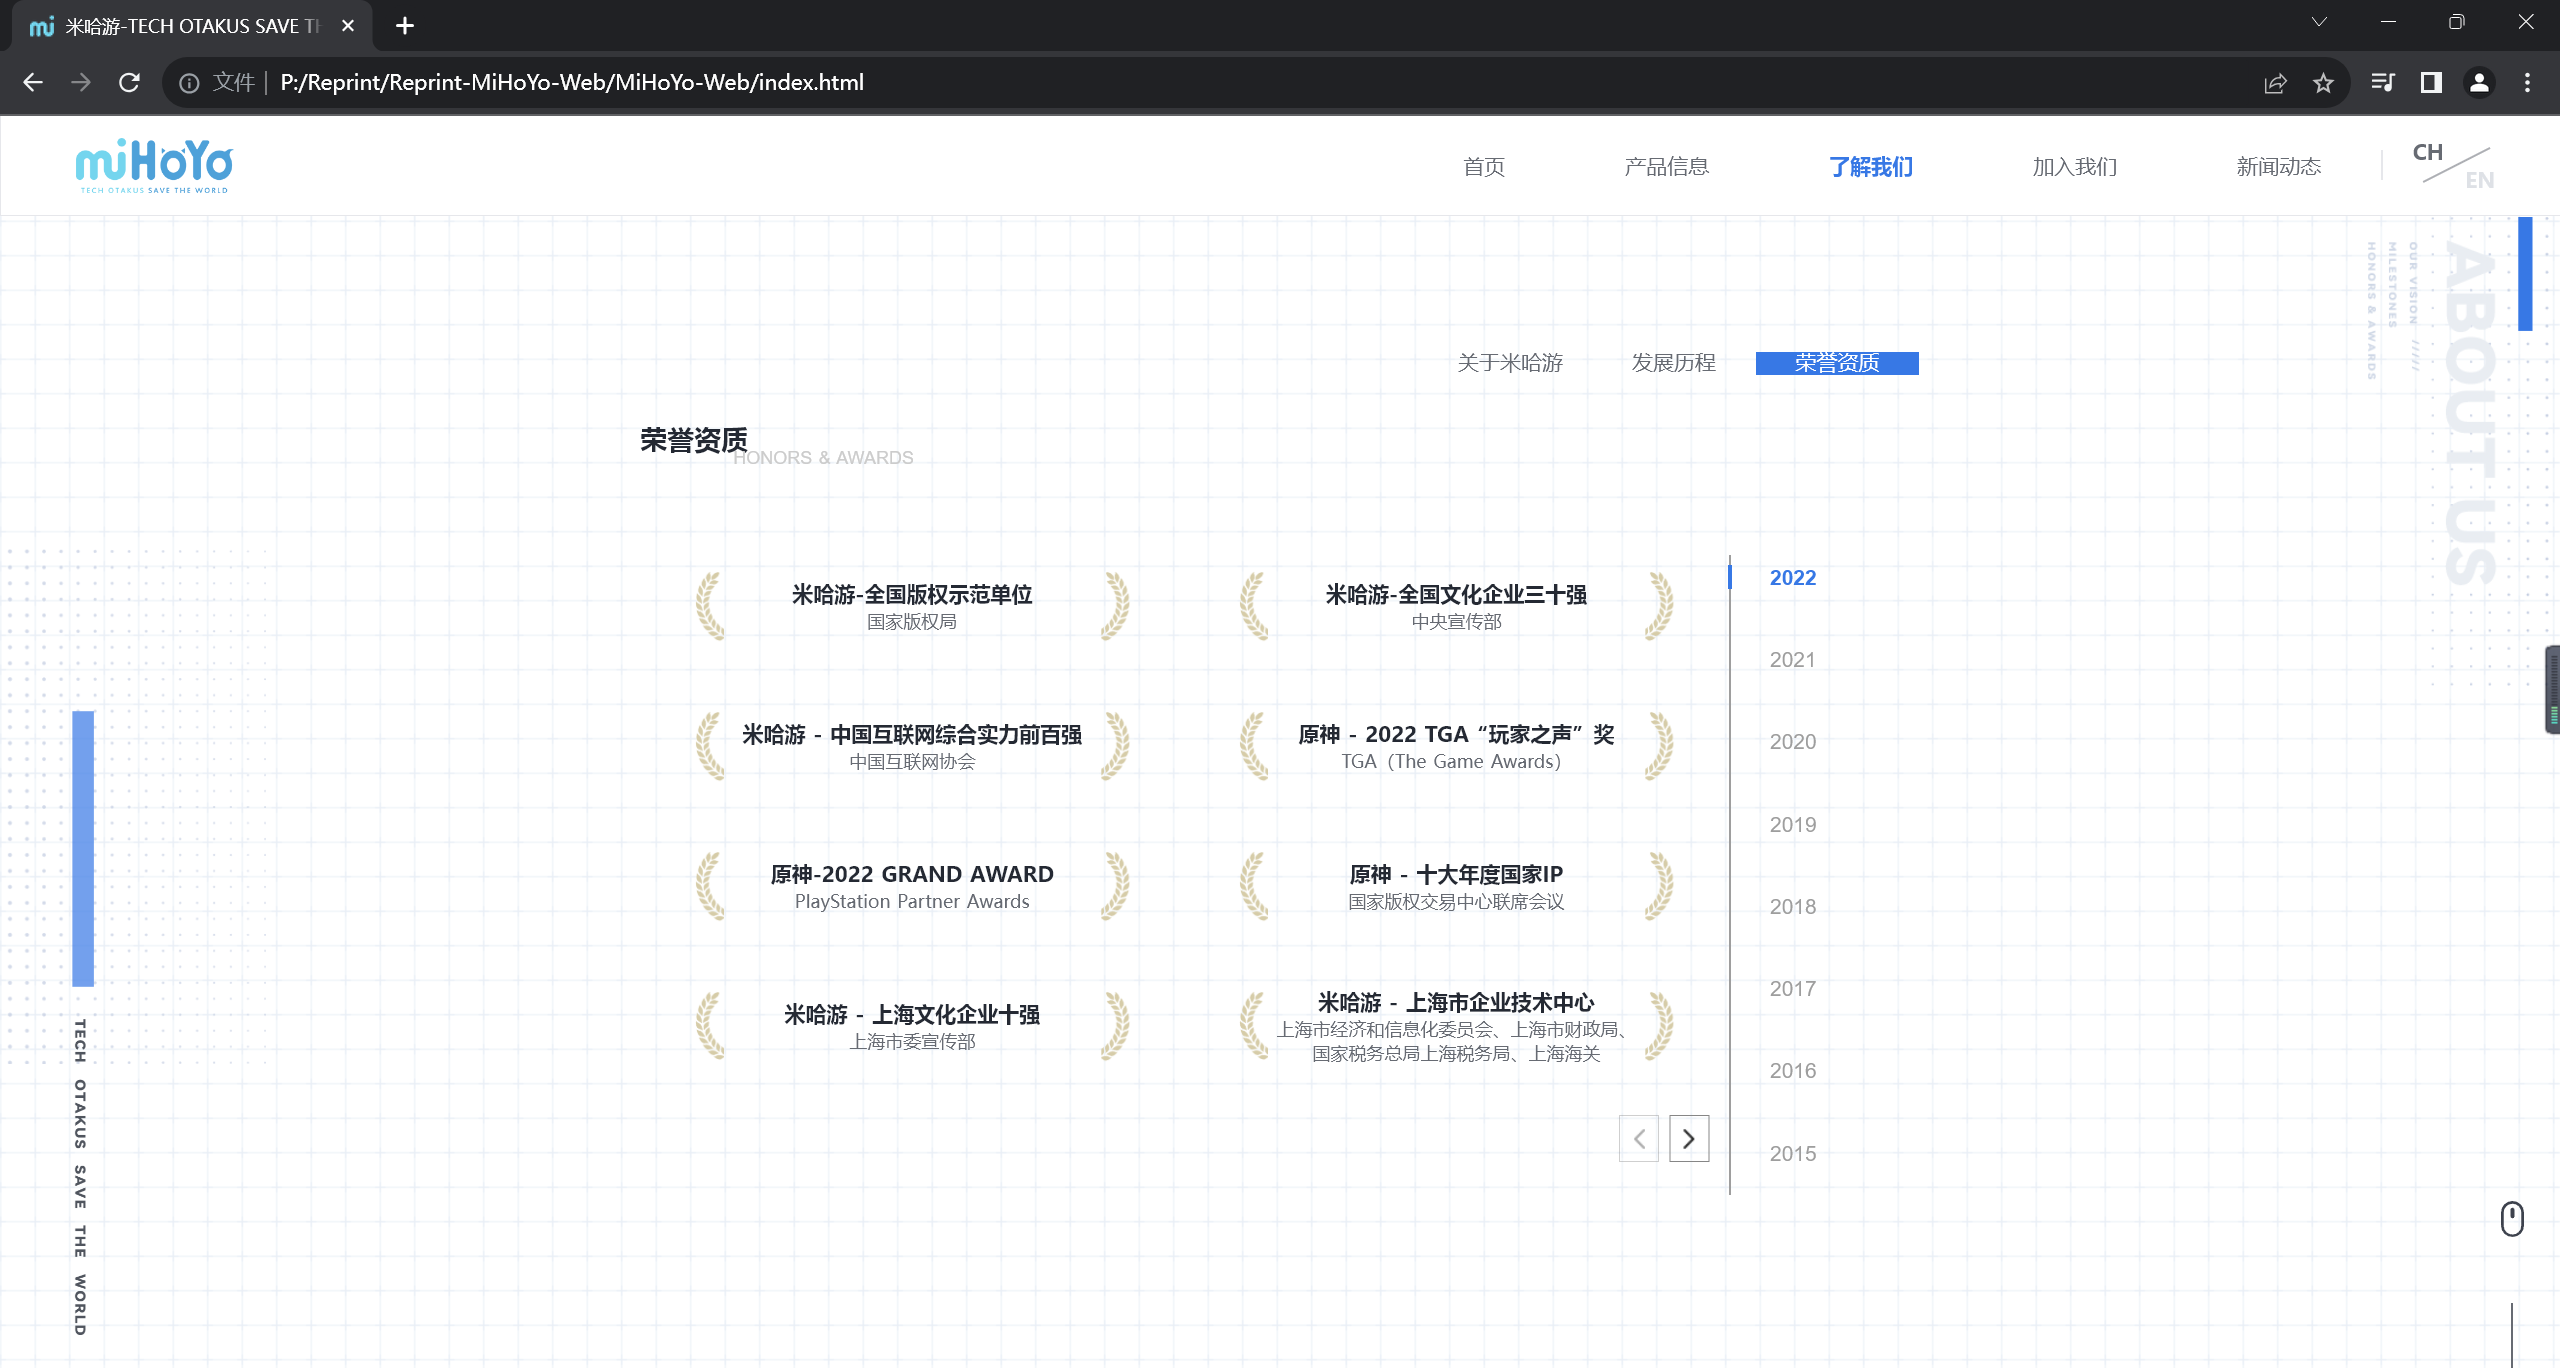Open a new tab with plus button
This screenshot has width=2560, height=1368.
pos(404,26)
